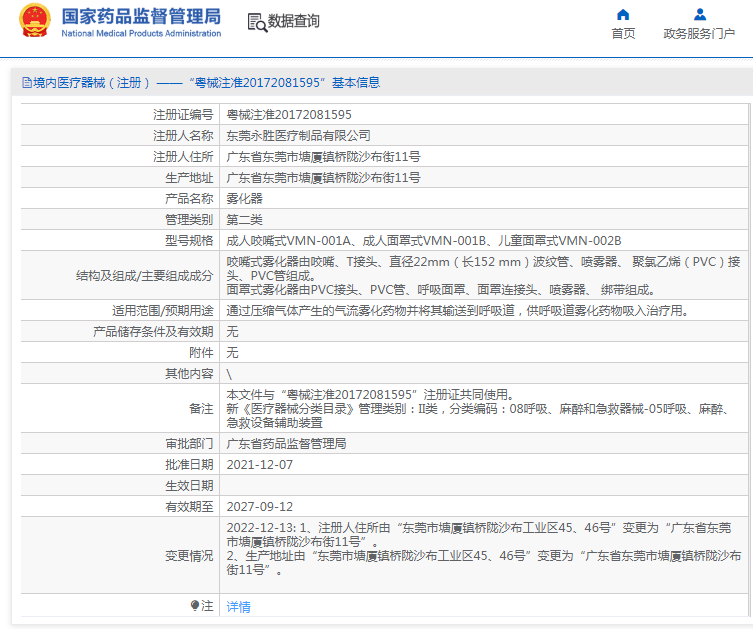
Task: Click approval date 2021-12-07
Action: [x=260, y=464]
